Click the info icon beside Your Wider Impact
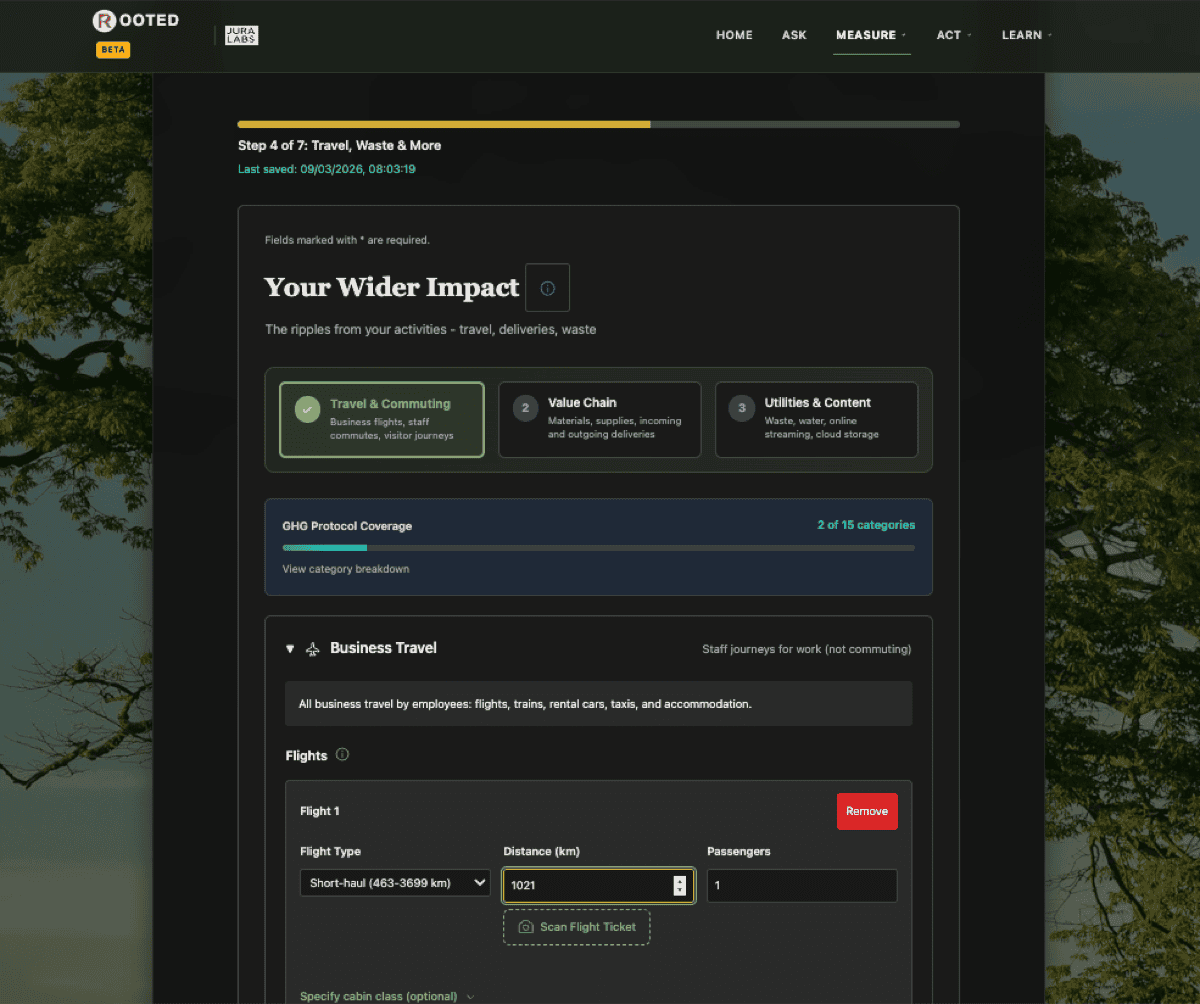Viewport: 1200px width, 1004px height. (x=547, y=287)
